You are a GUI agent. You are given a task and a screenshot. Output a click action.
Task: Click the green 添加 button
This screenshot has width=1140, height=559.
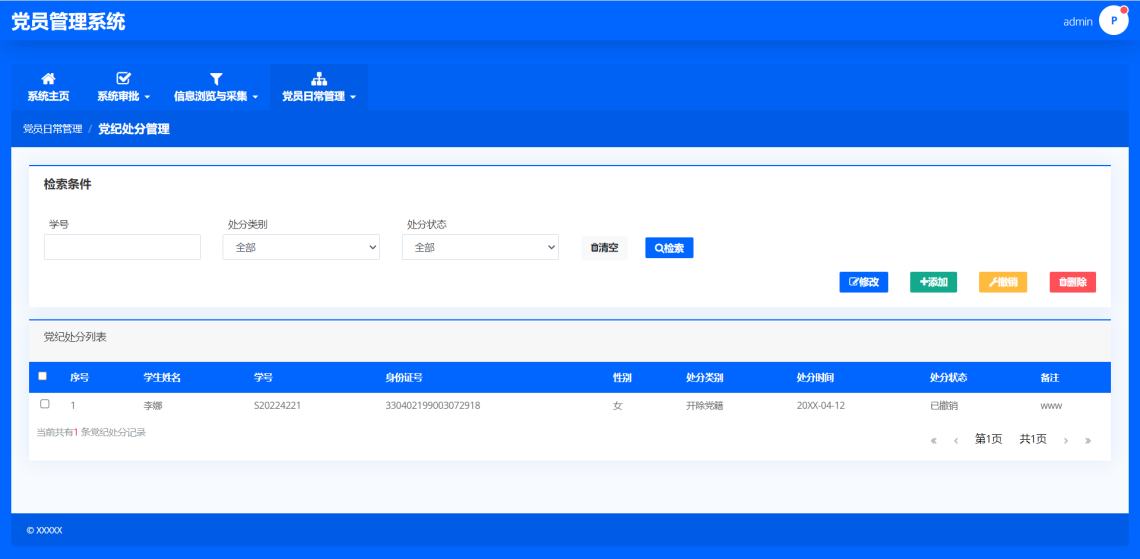point(934,282)
